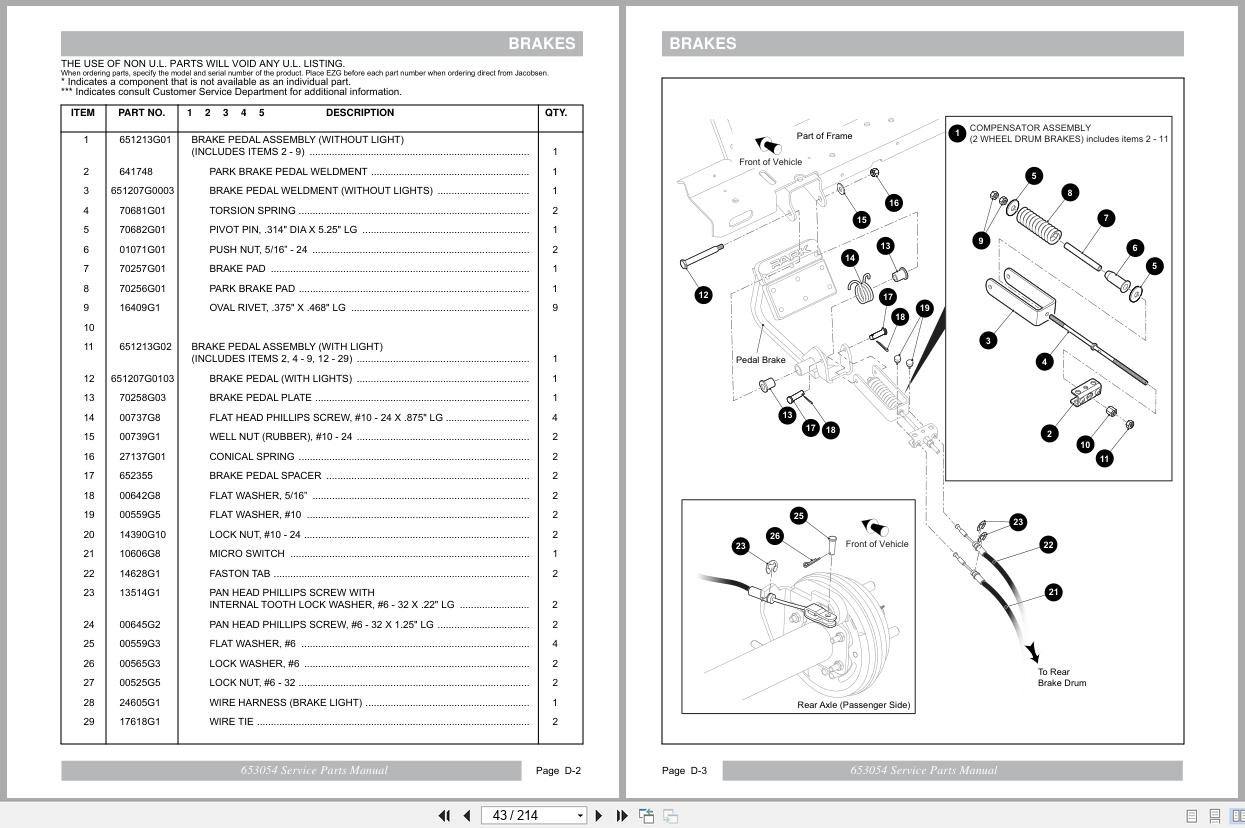Click callout 25 in the rear axle inset
This screenshot has height=828, width=1245.
tap(799, 516)
